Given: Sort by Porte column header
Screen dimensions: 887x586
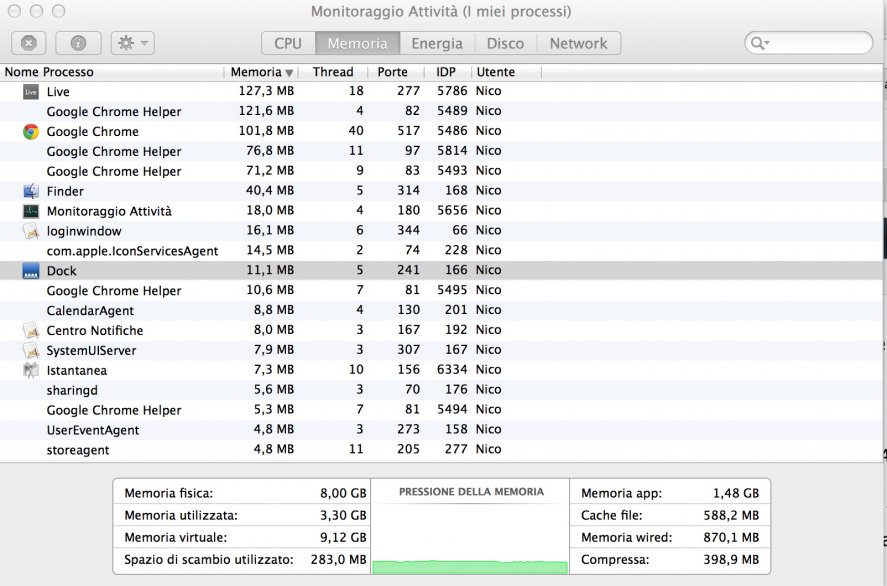Looking at the screenshot, I should 393,72.
